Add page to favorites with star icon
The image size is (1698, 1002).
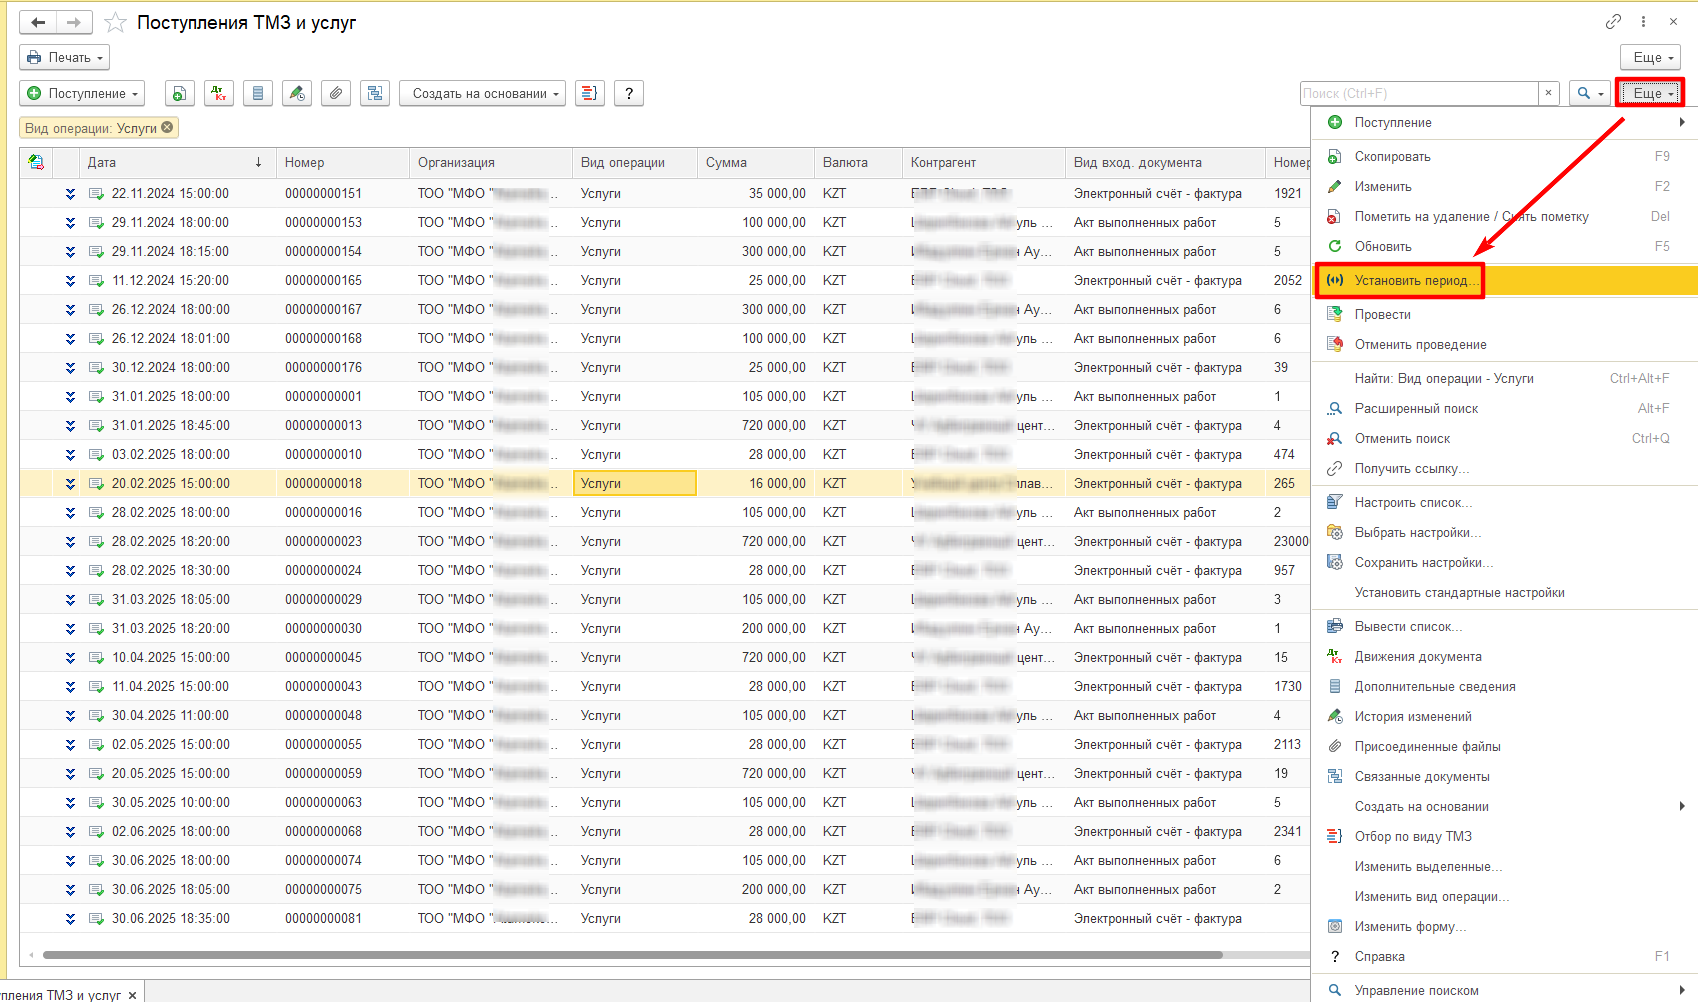116,22
